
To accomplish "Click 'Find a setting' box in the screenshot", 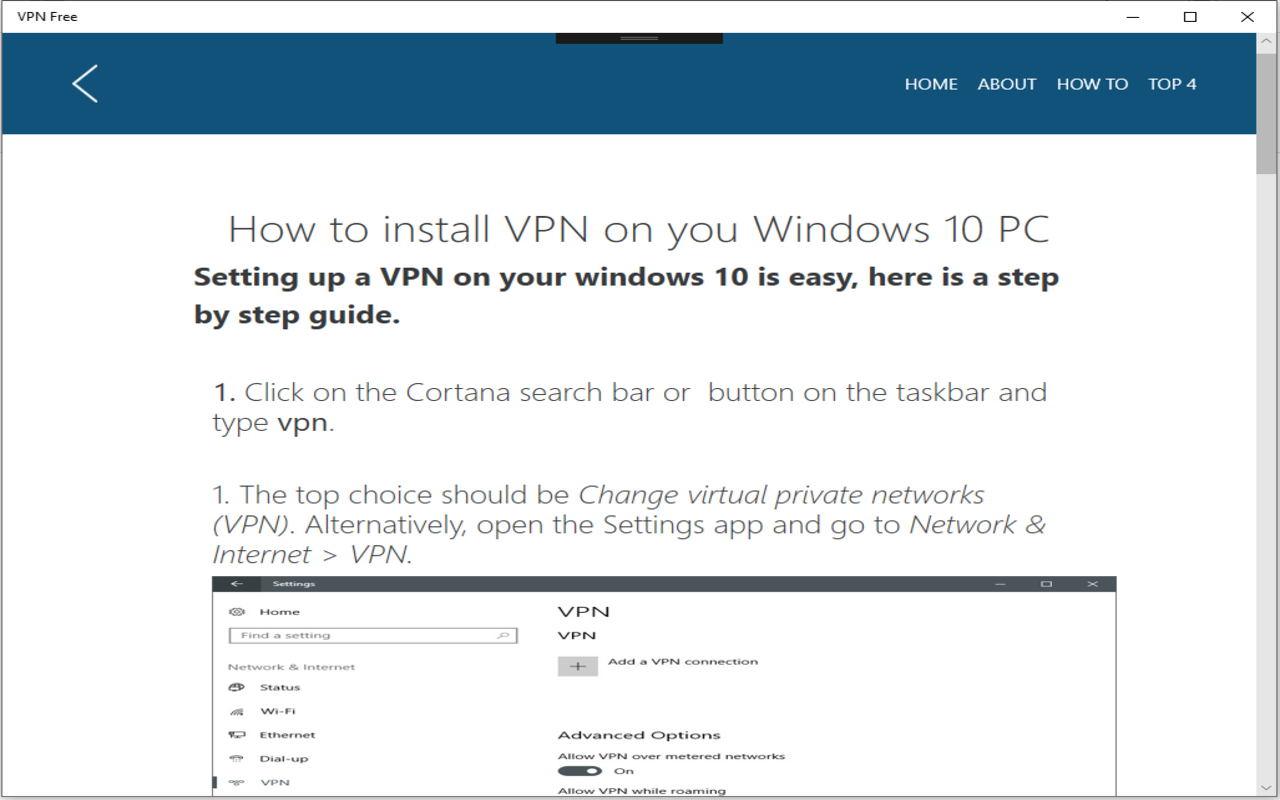I will (x=373, y=635).
